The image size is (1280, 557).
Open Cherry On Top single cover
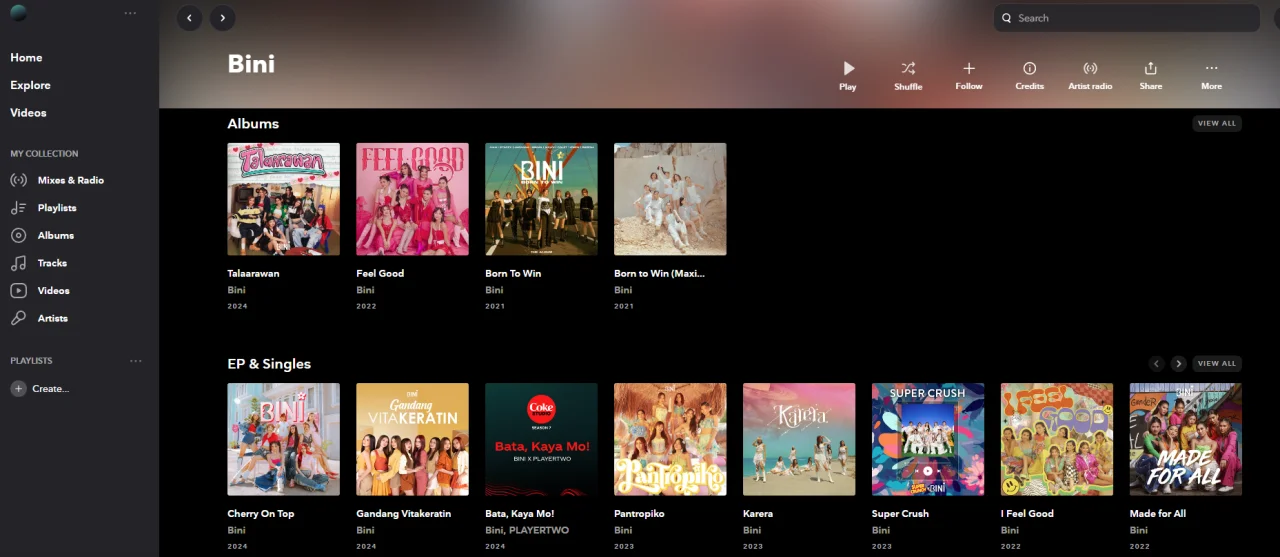click(x=284, y=439)
